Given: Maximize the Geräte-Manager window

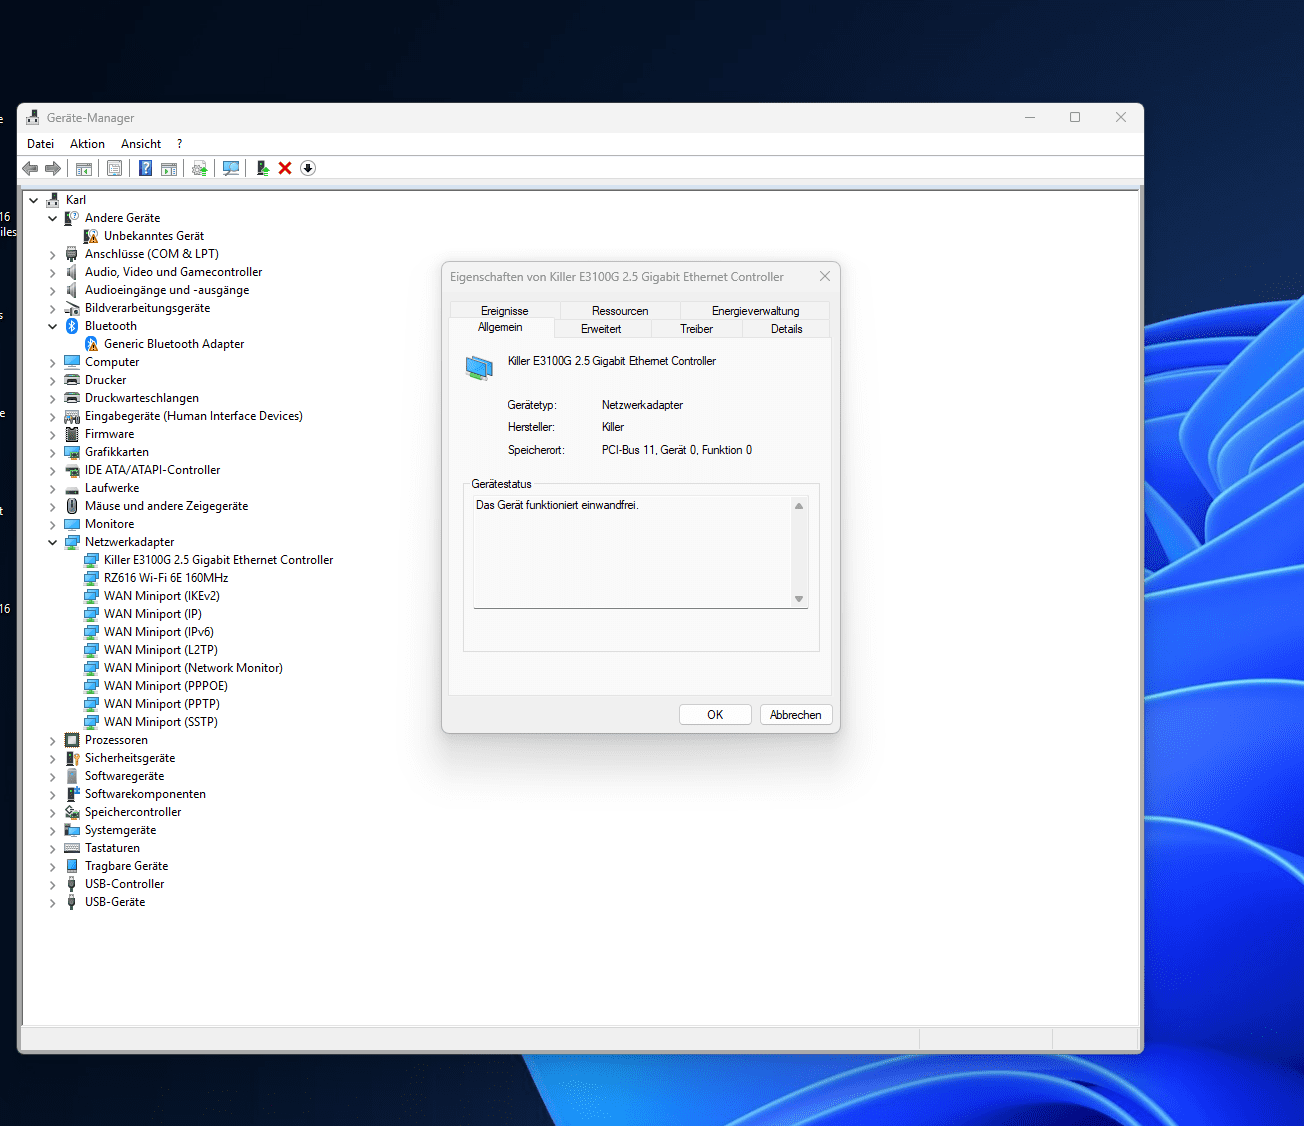Looking at the screenshot, I should point(1075,117).
